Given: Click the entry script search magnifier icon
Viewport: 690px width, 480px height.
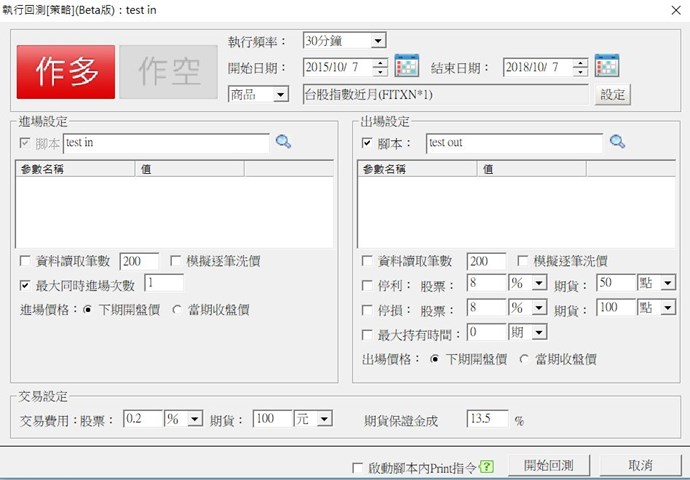Looking at the screenshot, I should pos(284,143).
